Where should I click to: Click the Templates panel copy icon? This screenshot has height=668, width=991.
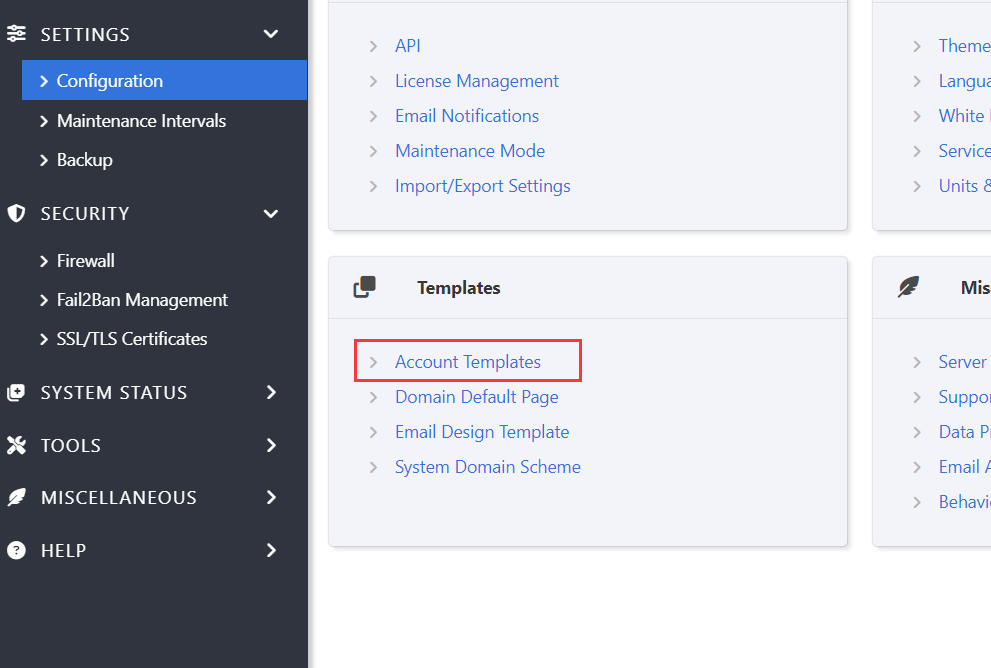coord(365,288)
